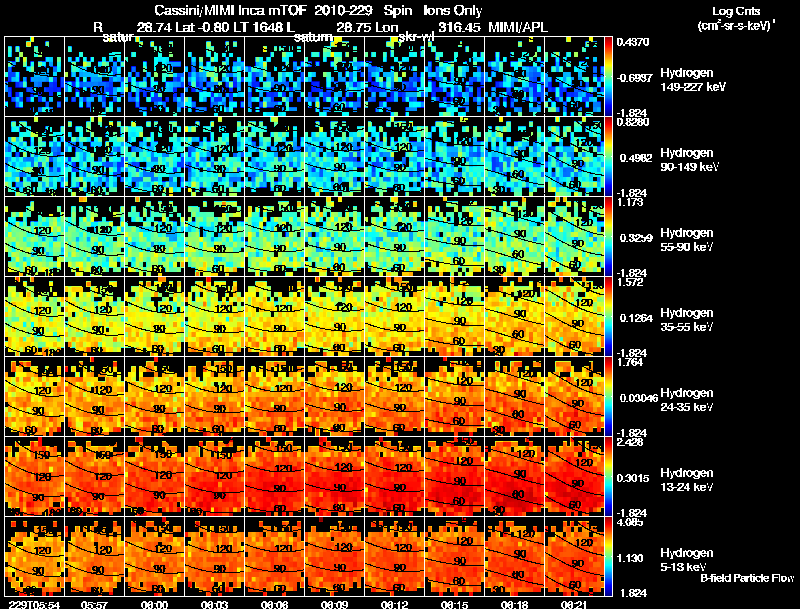Click the color bar beside Hydrogen 35-55 keV
Image resolution: width=800 pixels, height=609 pixels.
coord(608,317)
